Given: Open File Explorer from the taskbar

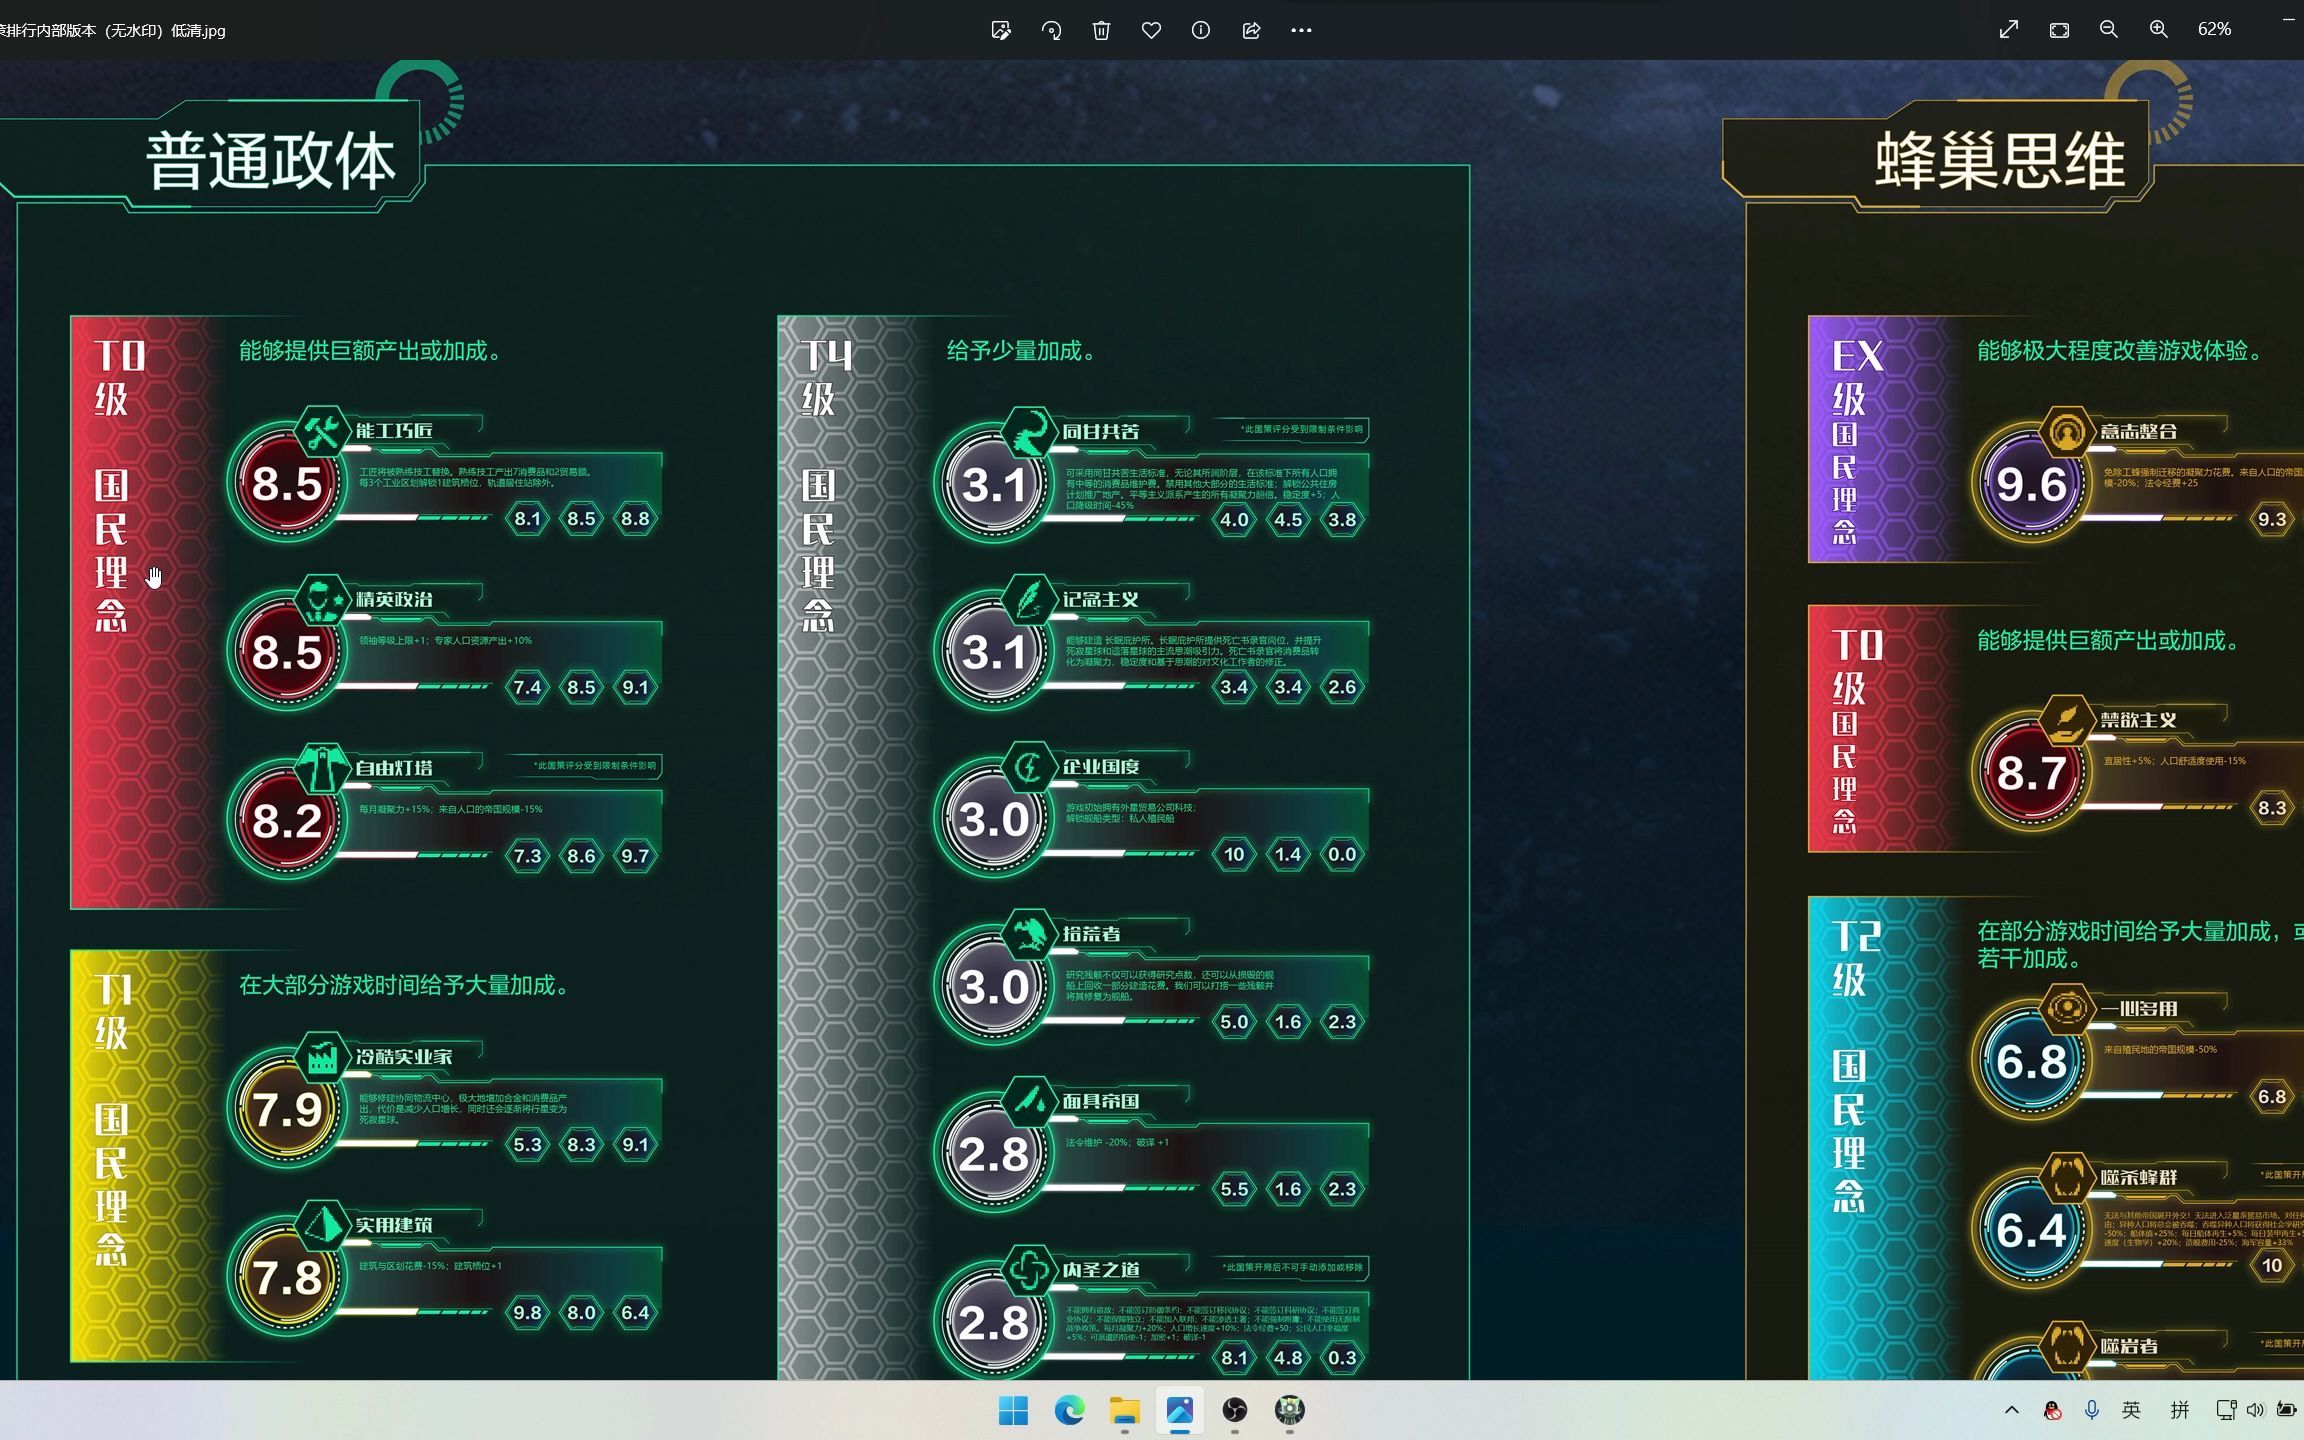Looking at the screenshot, I should pyautogui.click(x=1125, y=1410).
